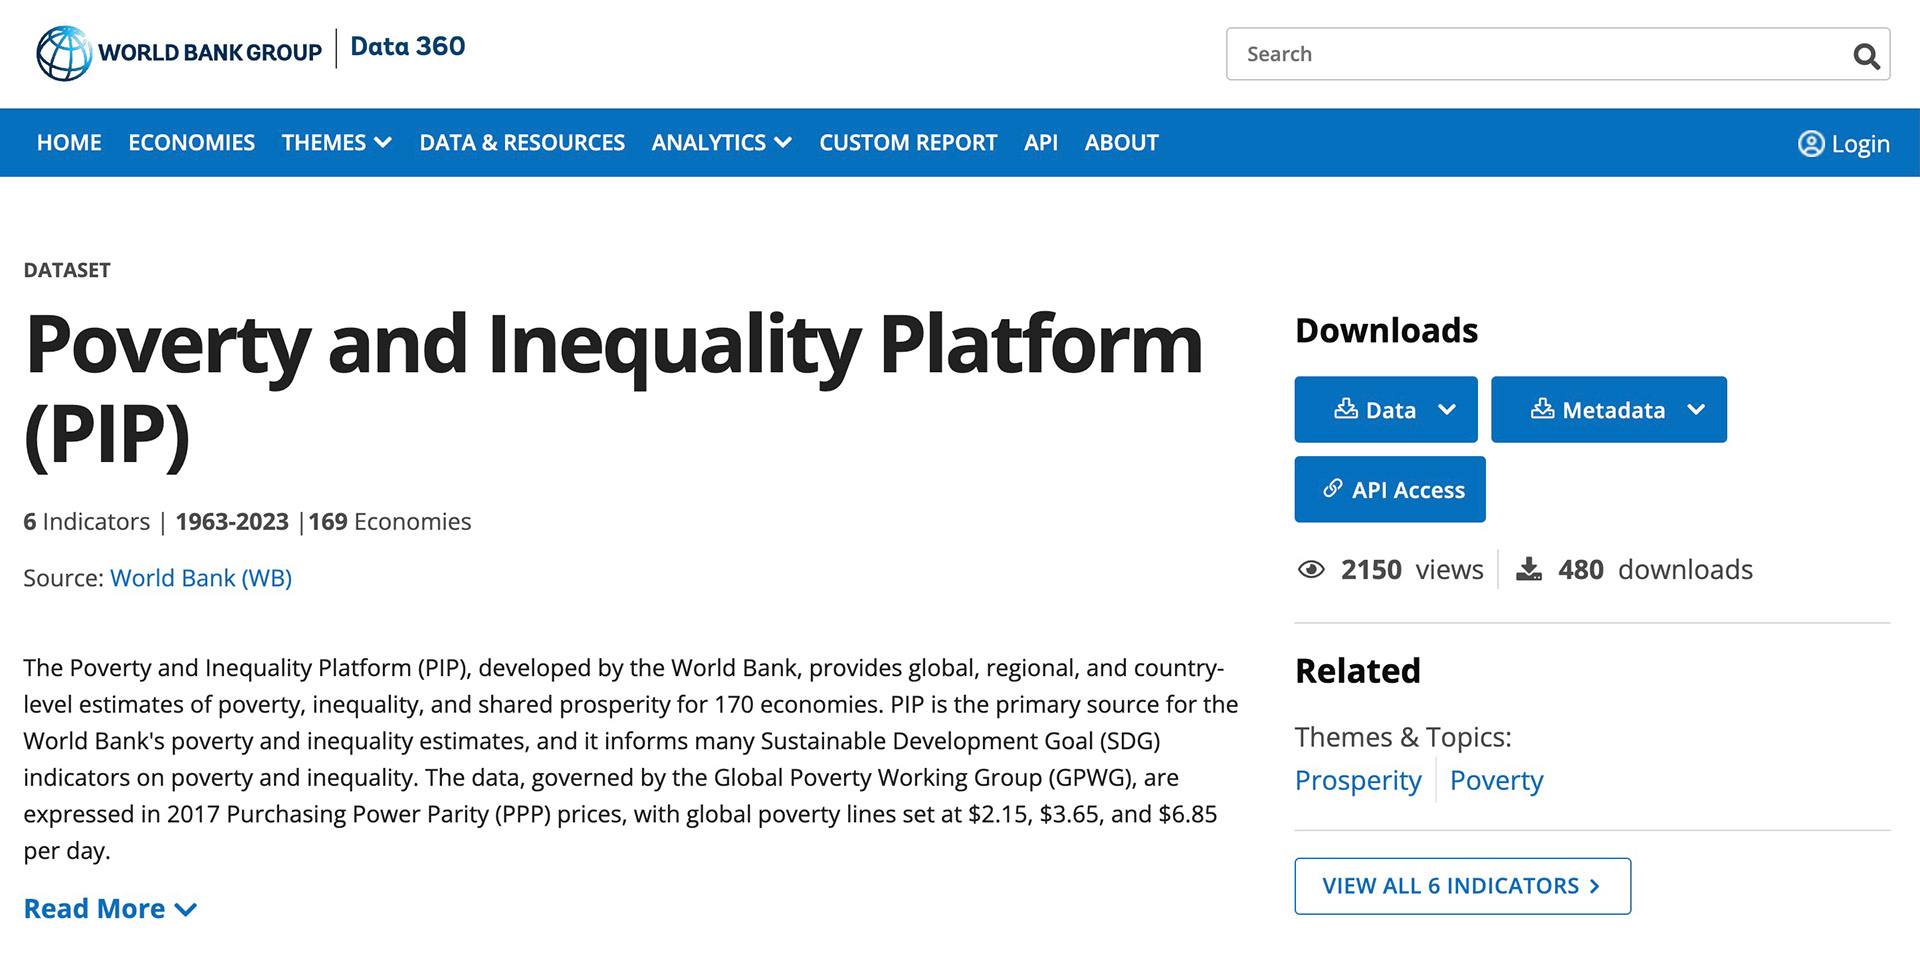Click the Downloads section heading
This screenshot has height=970, width=1920.
(x=1386, y=331)
